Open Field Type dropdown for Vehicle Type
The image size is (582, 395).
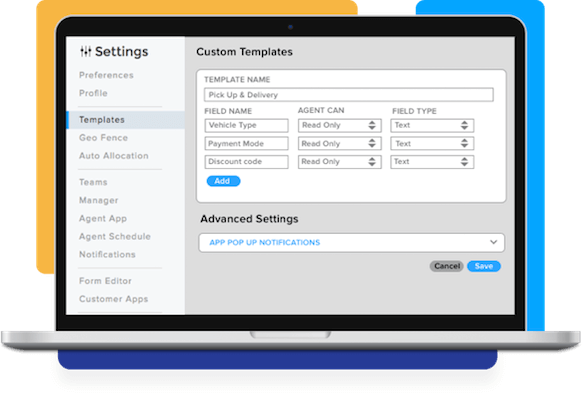click(x=432, y=125)
